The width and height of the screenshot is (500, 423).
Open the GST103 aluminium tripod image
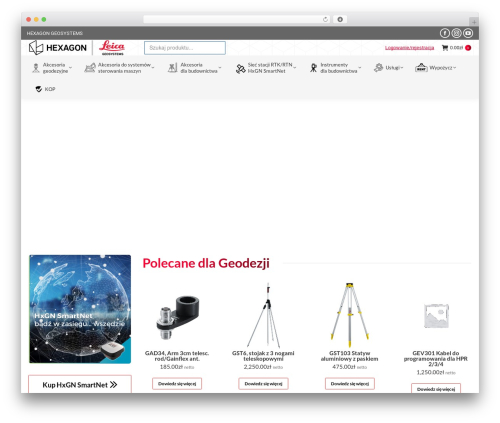click(x=350, y=315)
